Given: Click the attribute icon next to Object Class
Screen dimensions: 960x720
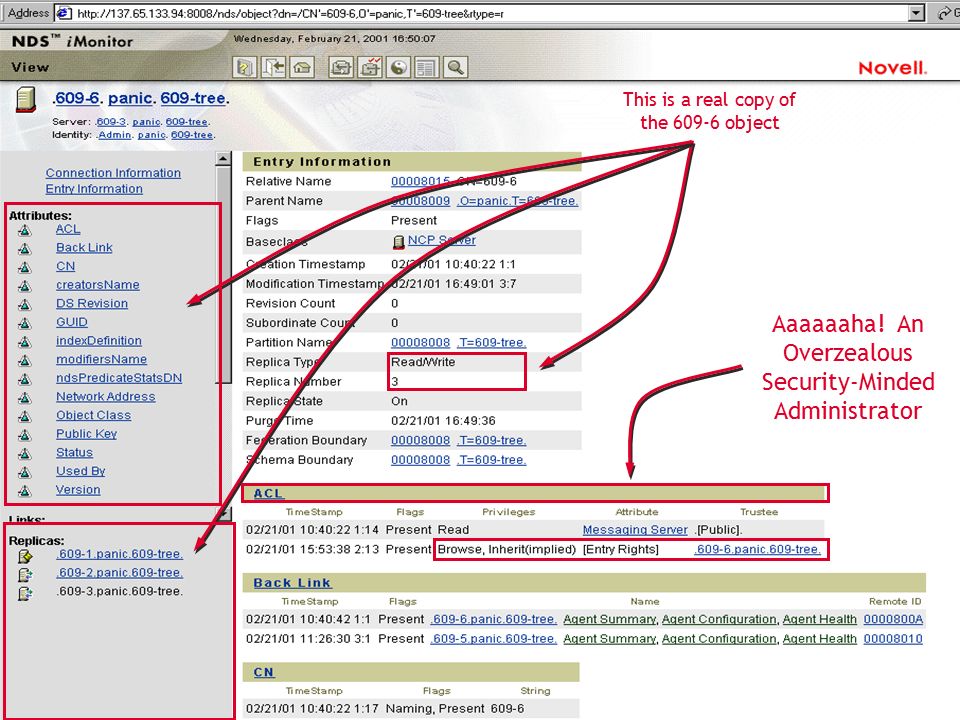Looking at the screenshot, I should click(24, 416).
